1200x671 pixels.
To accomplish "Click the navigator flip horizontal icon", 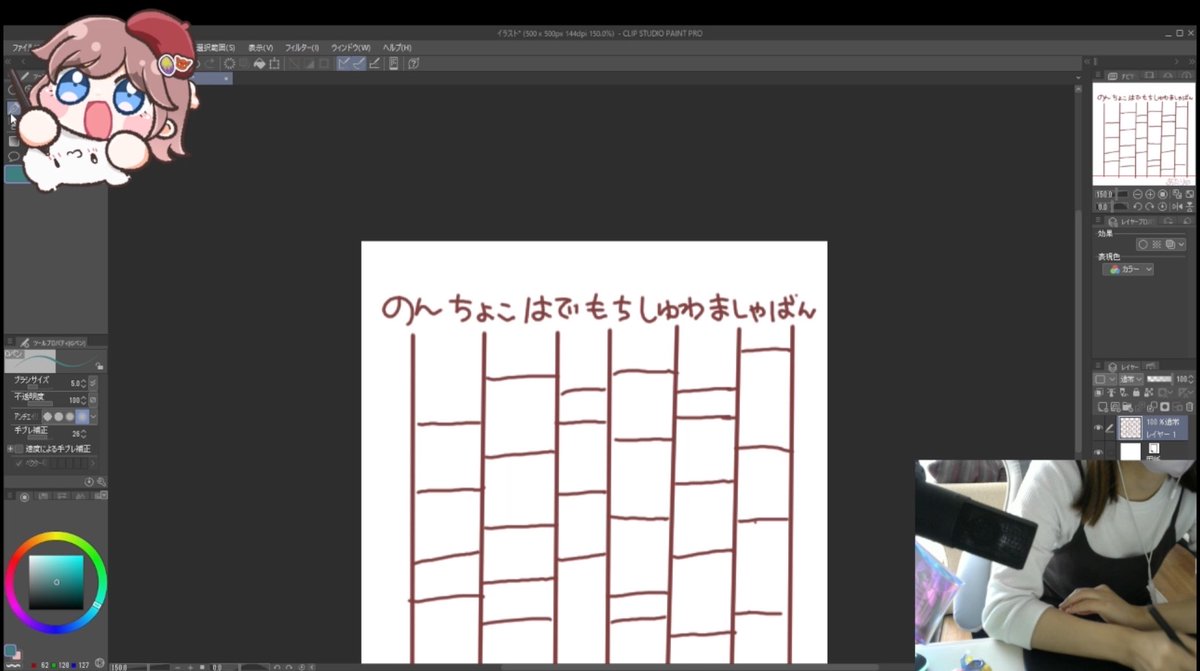I will (1177, 207).
